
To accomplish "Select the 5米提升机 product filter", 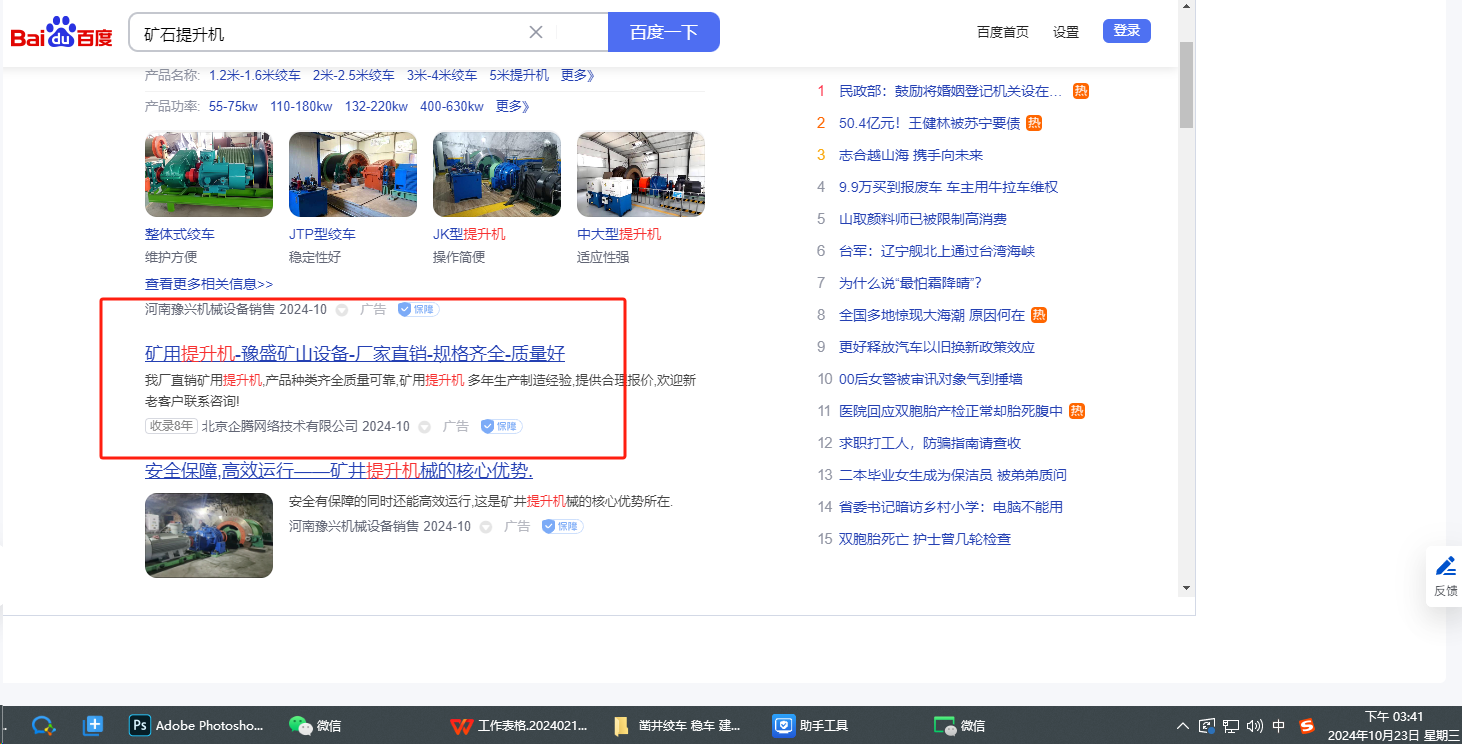I will pyautogui.click(x=519, y=75).
